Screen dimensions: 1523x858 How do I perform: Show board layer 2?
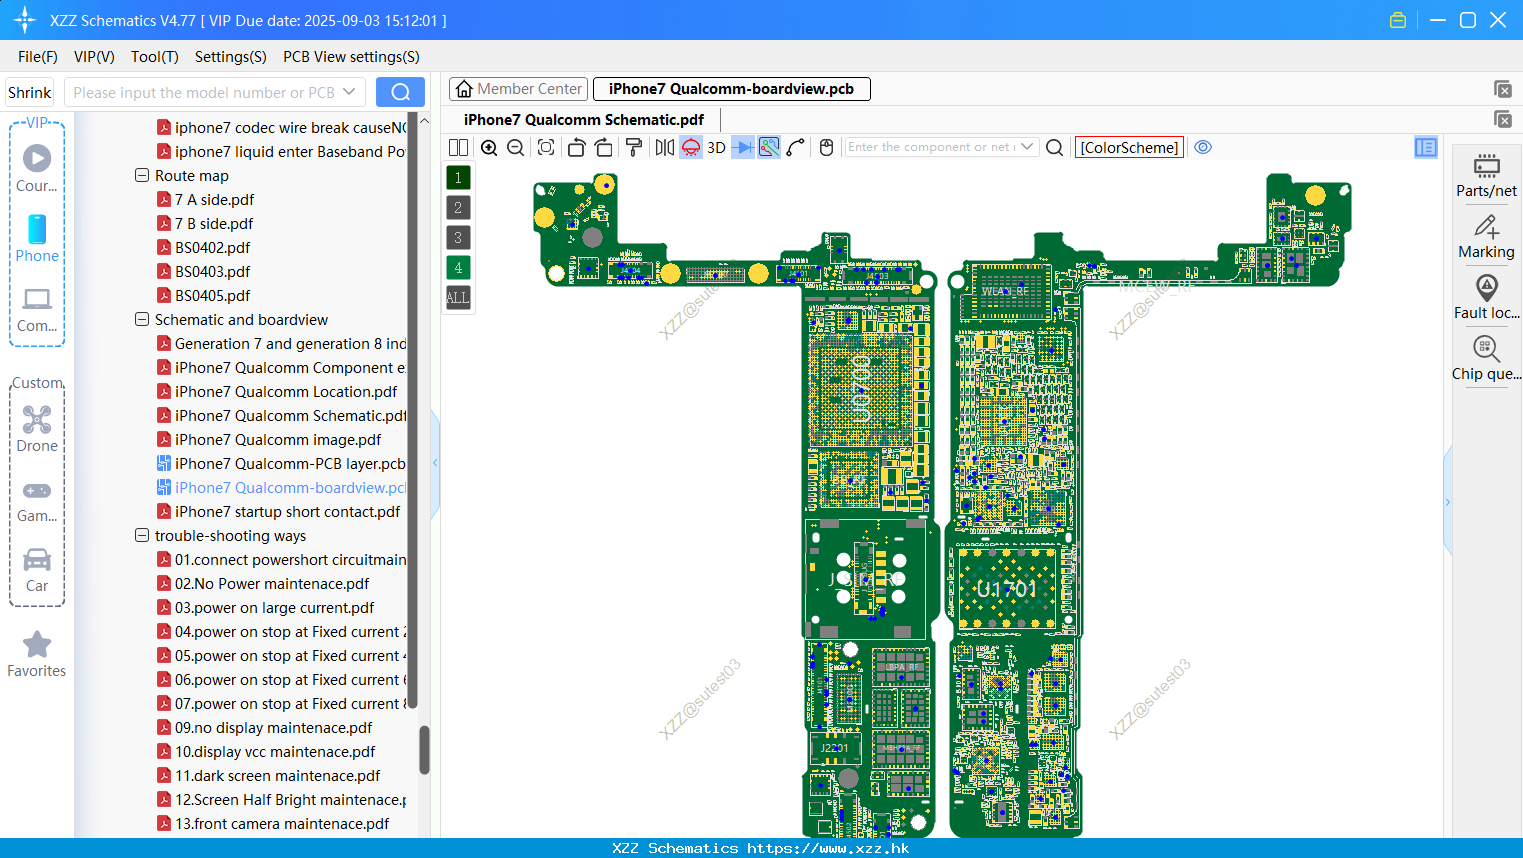pos(458,208)
